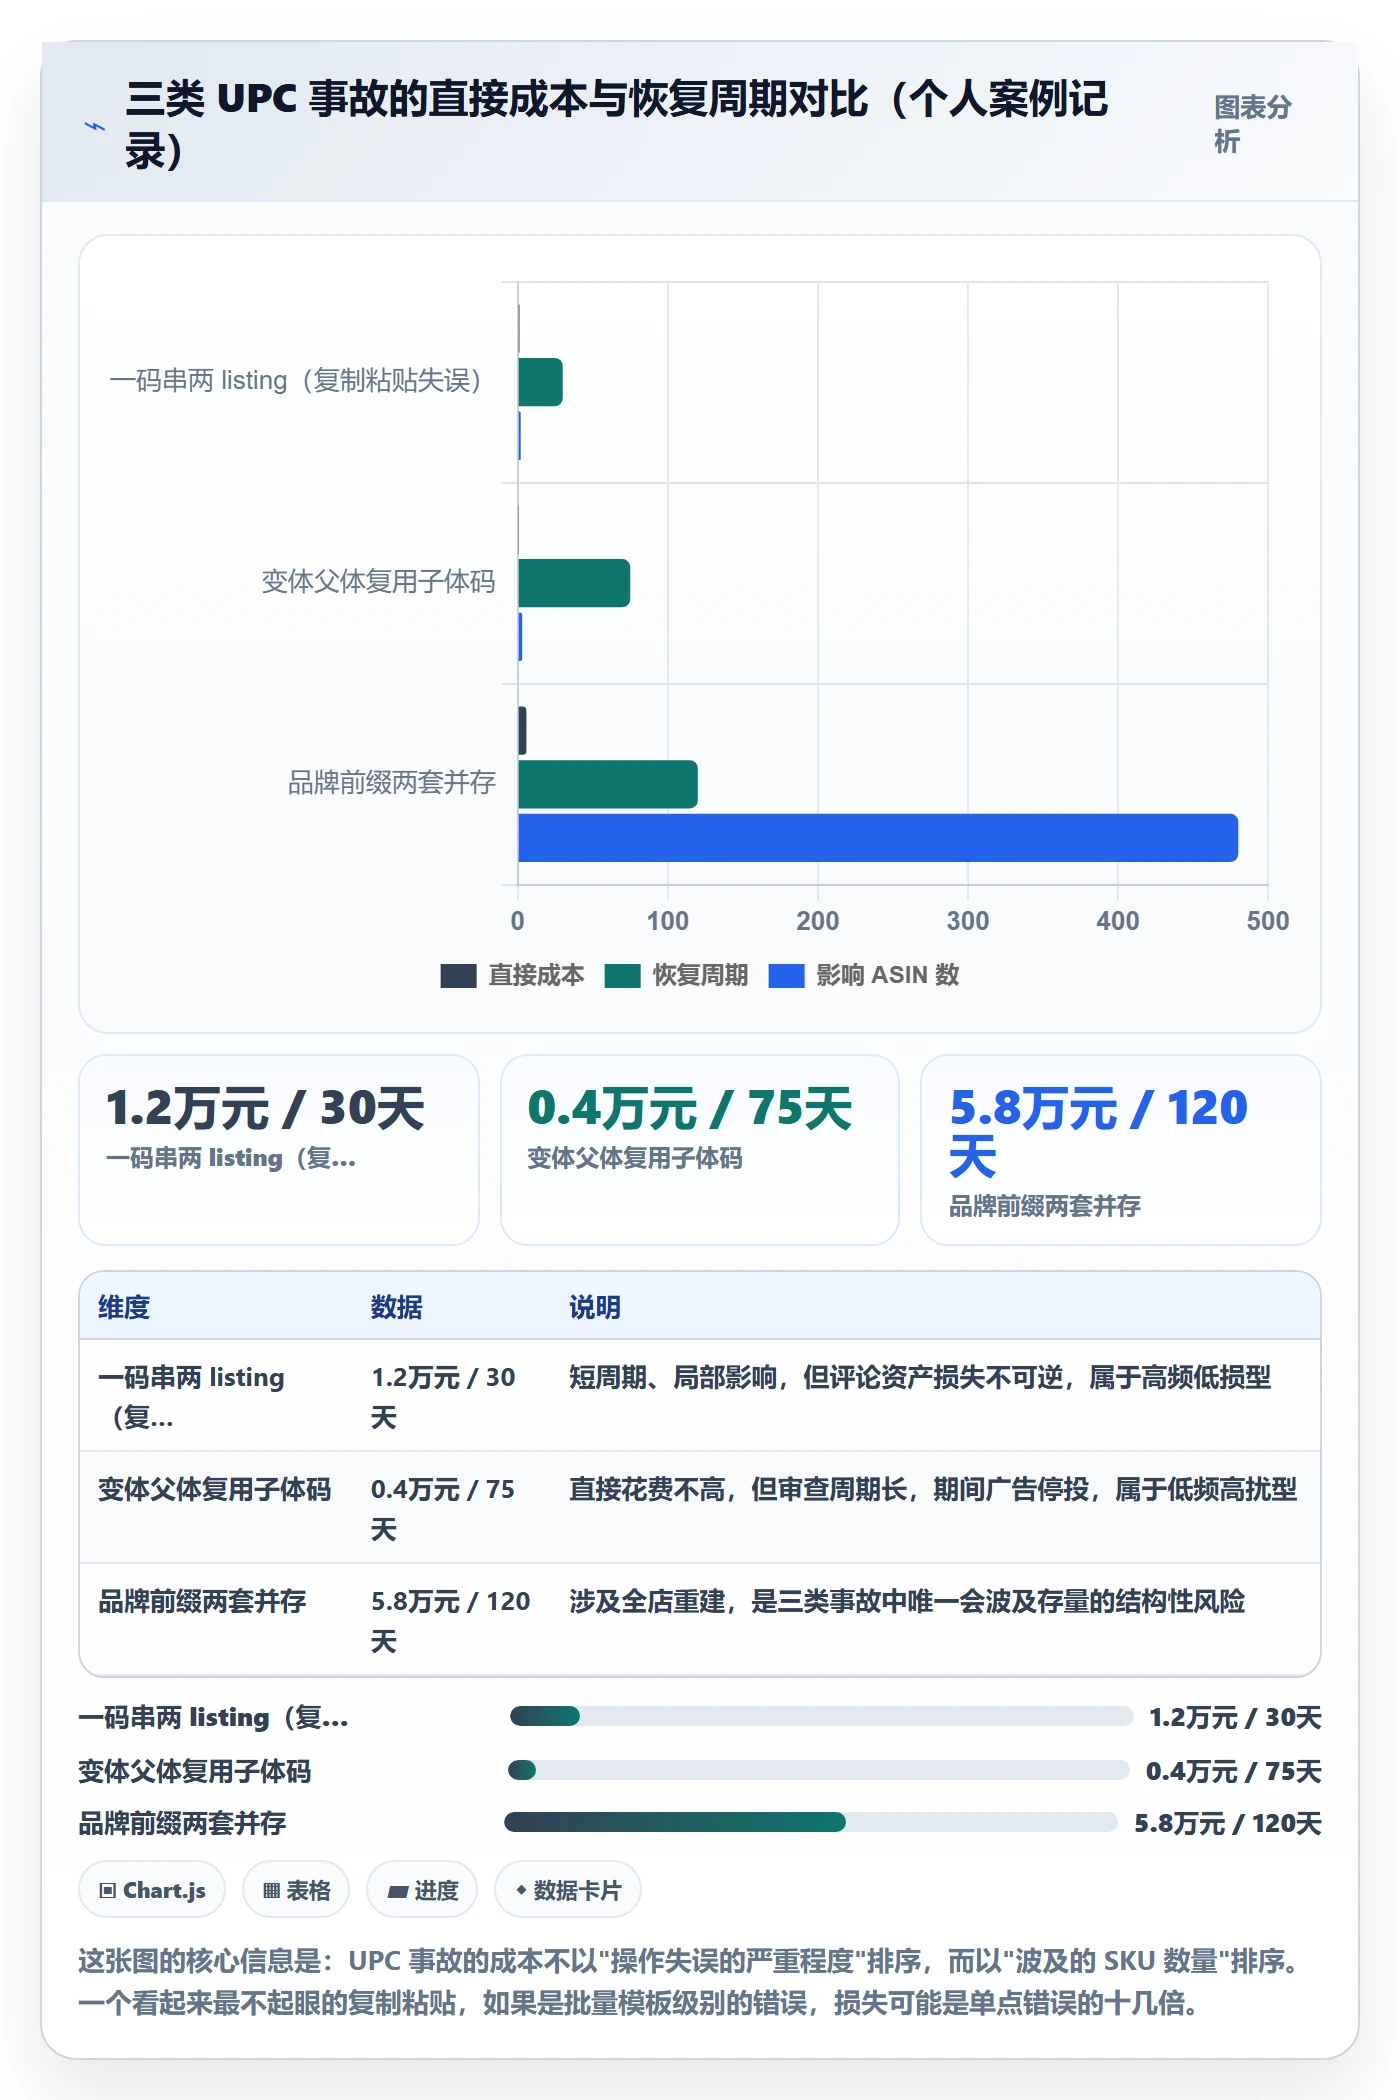The image size is (1400, 2100).
Task: Toggle the 影响 ASIN 数 legend swatch
Action: tap(786, 975)
